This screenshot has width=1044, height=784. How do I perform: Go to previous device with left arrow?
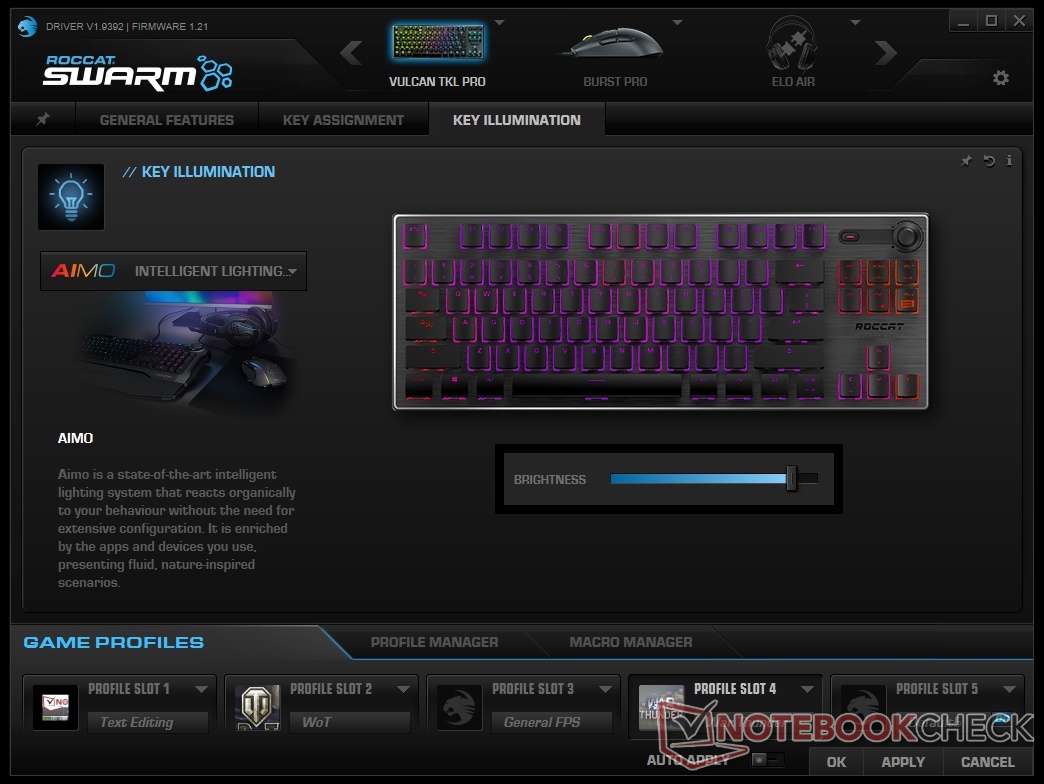click(x=351, y=53)
